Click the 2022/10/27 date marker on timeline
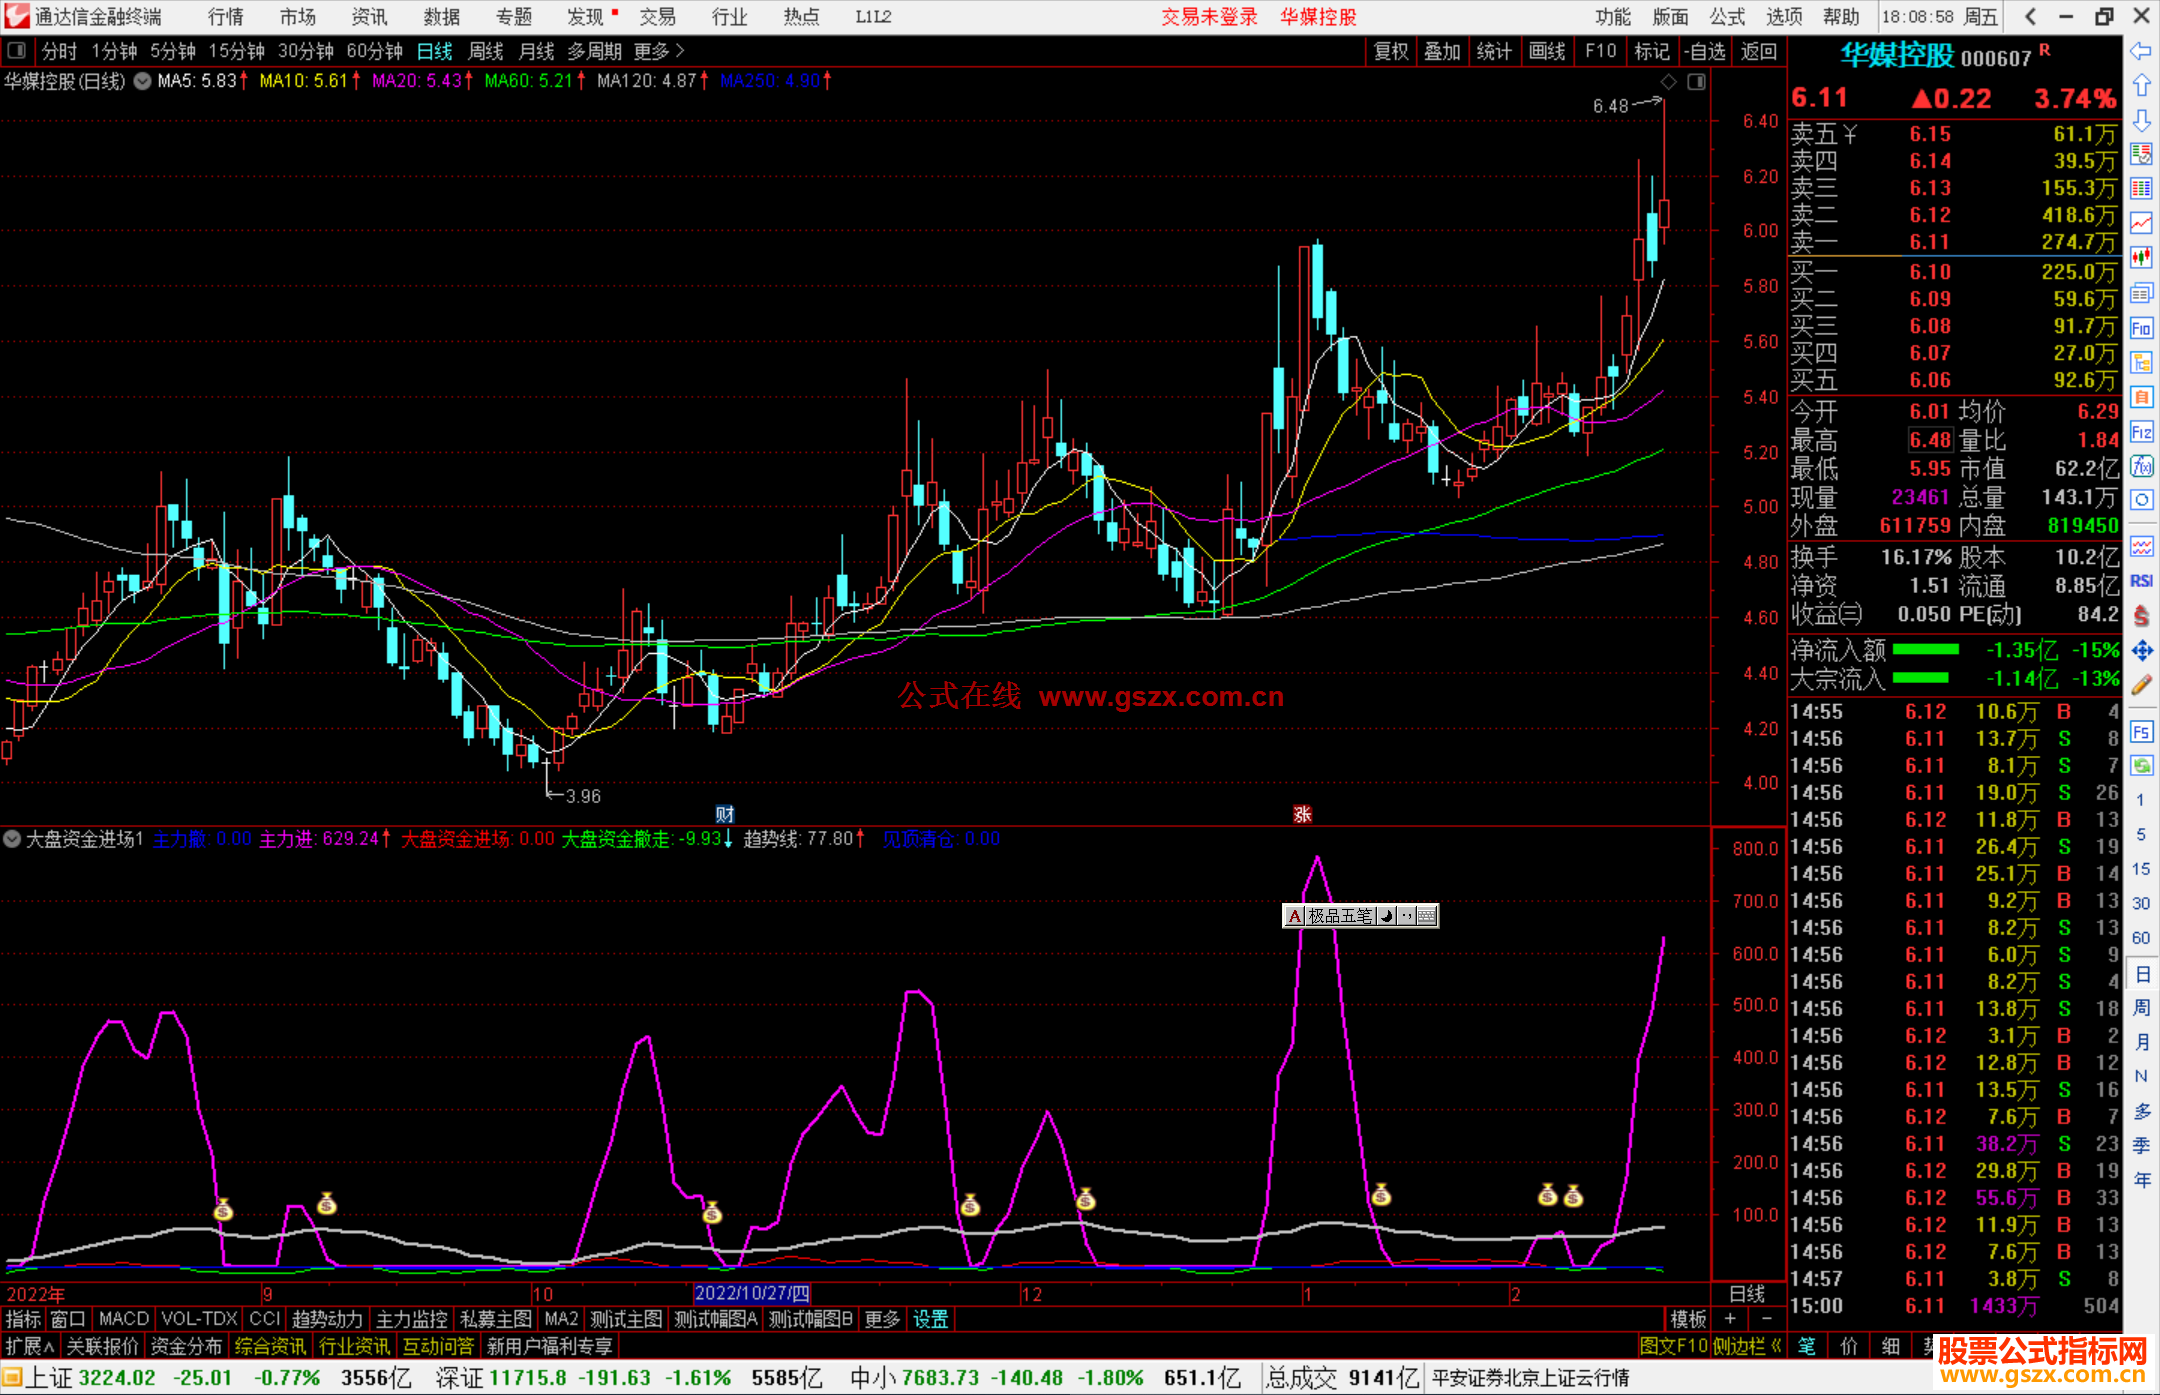 click(x=751, y=1294)
